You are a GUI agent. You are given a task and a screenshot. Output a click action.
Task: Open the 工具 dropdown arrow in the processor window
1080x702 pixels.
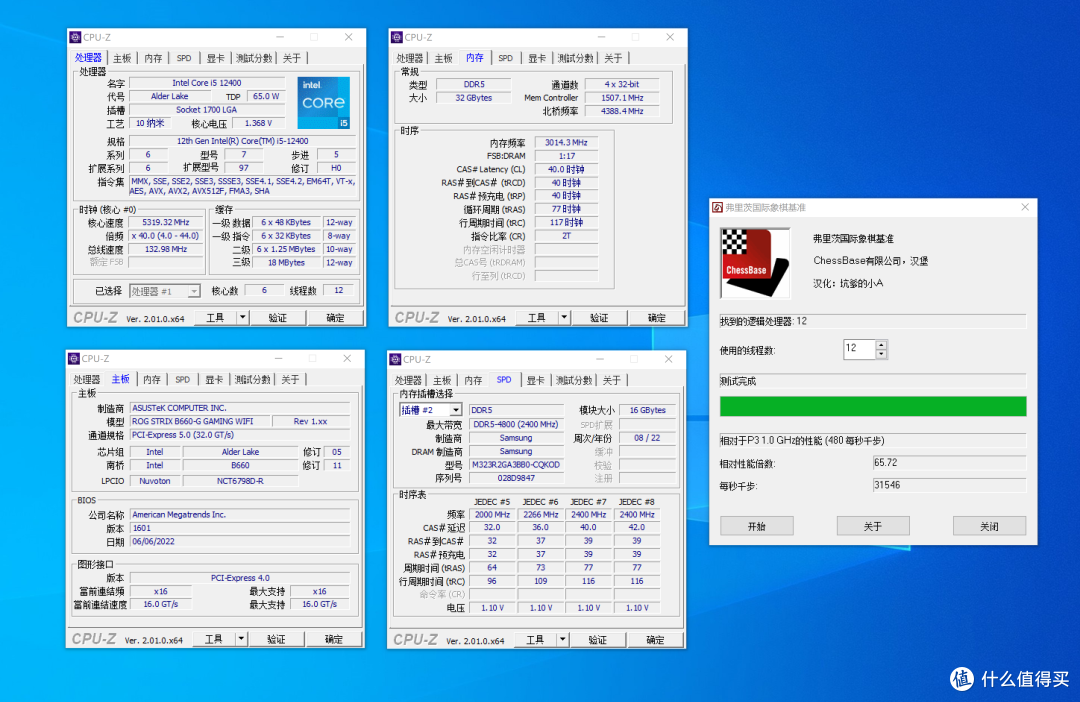(x=242, y=318)
